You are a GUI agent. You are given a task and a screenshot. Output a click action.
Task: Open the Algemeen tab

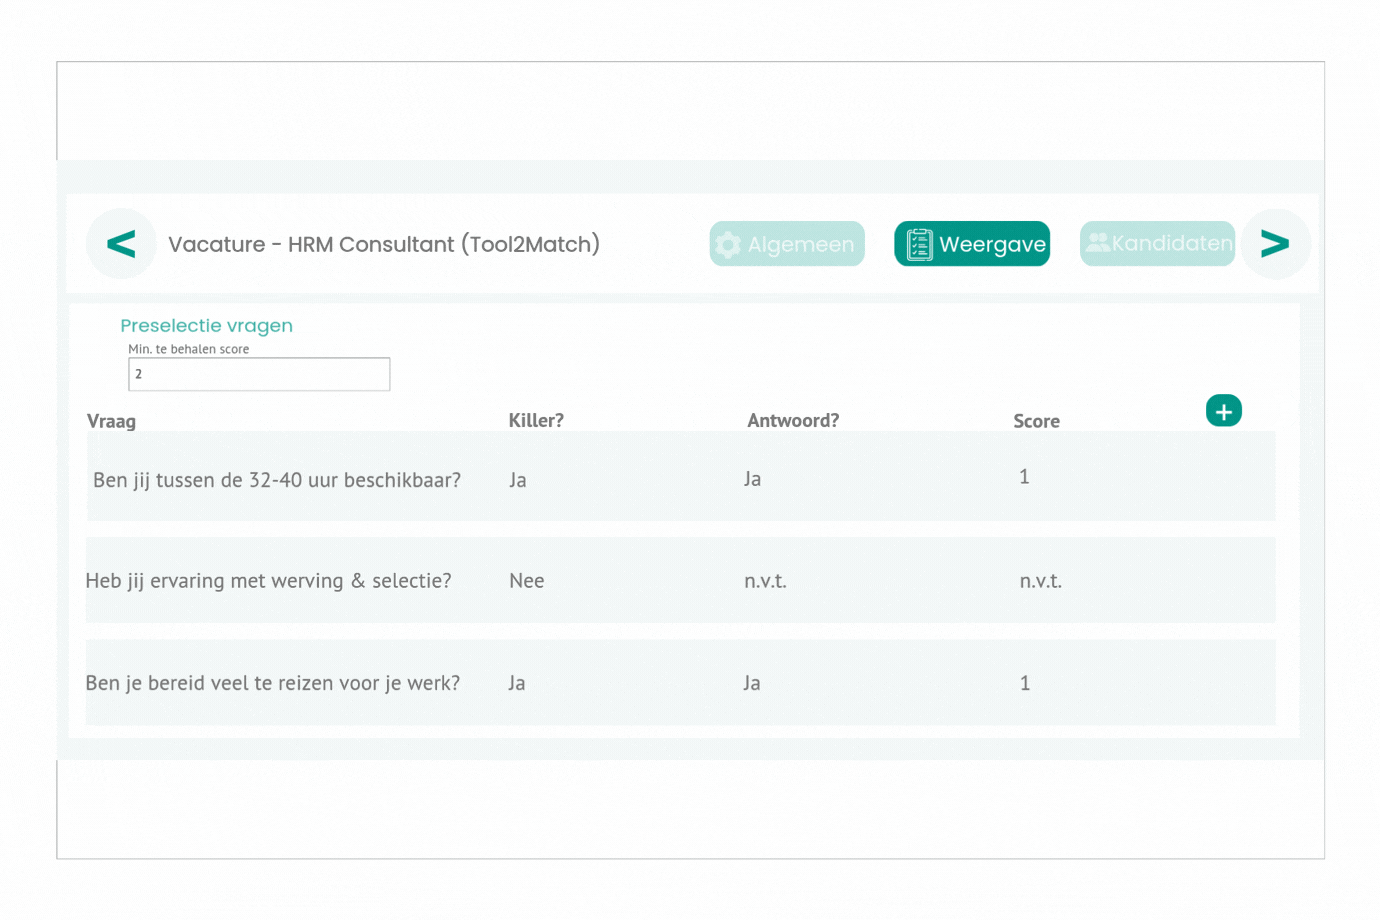pos(787,244)
